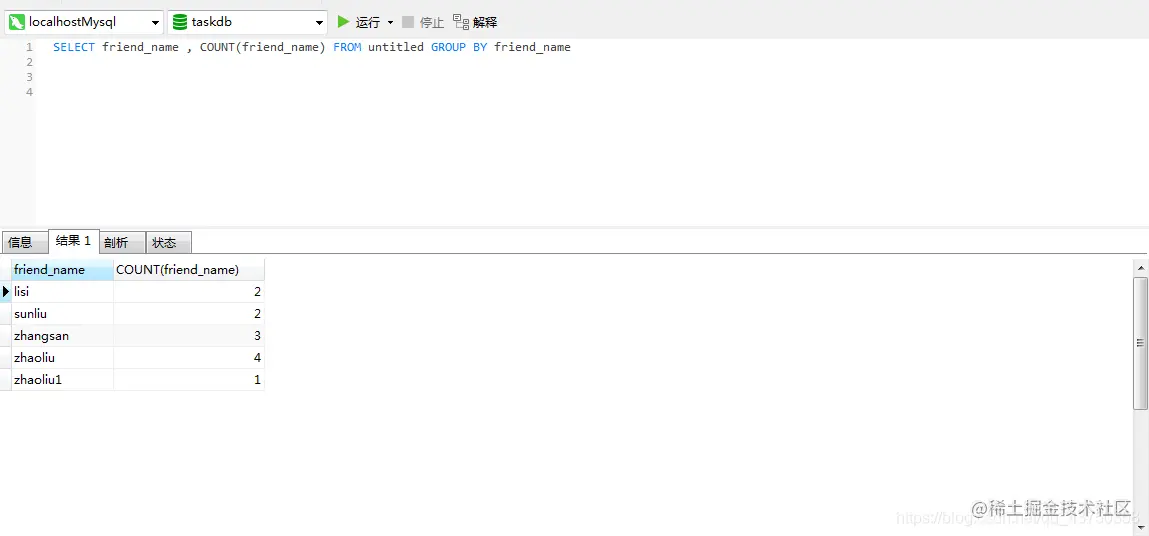Viewport: 1149px width, 536px height.
Task: Click the current-row indicator arrow beside lisi
Action: tap(6, 292)
